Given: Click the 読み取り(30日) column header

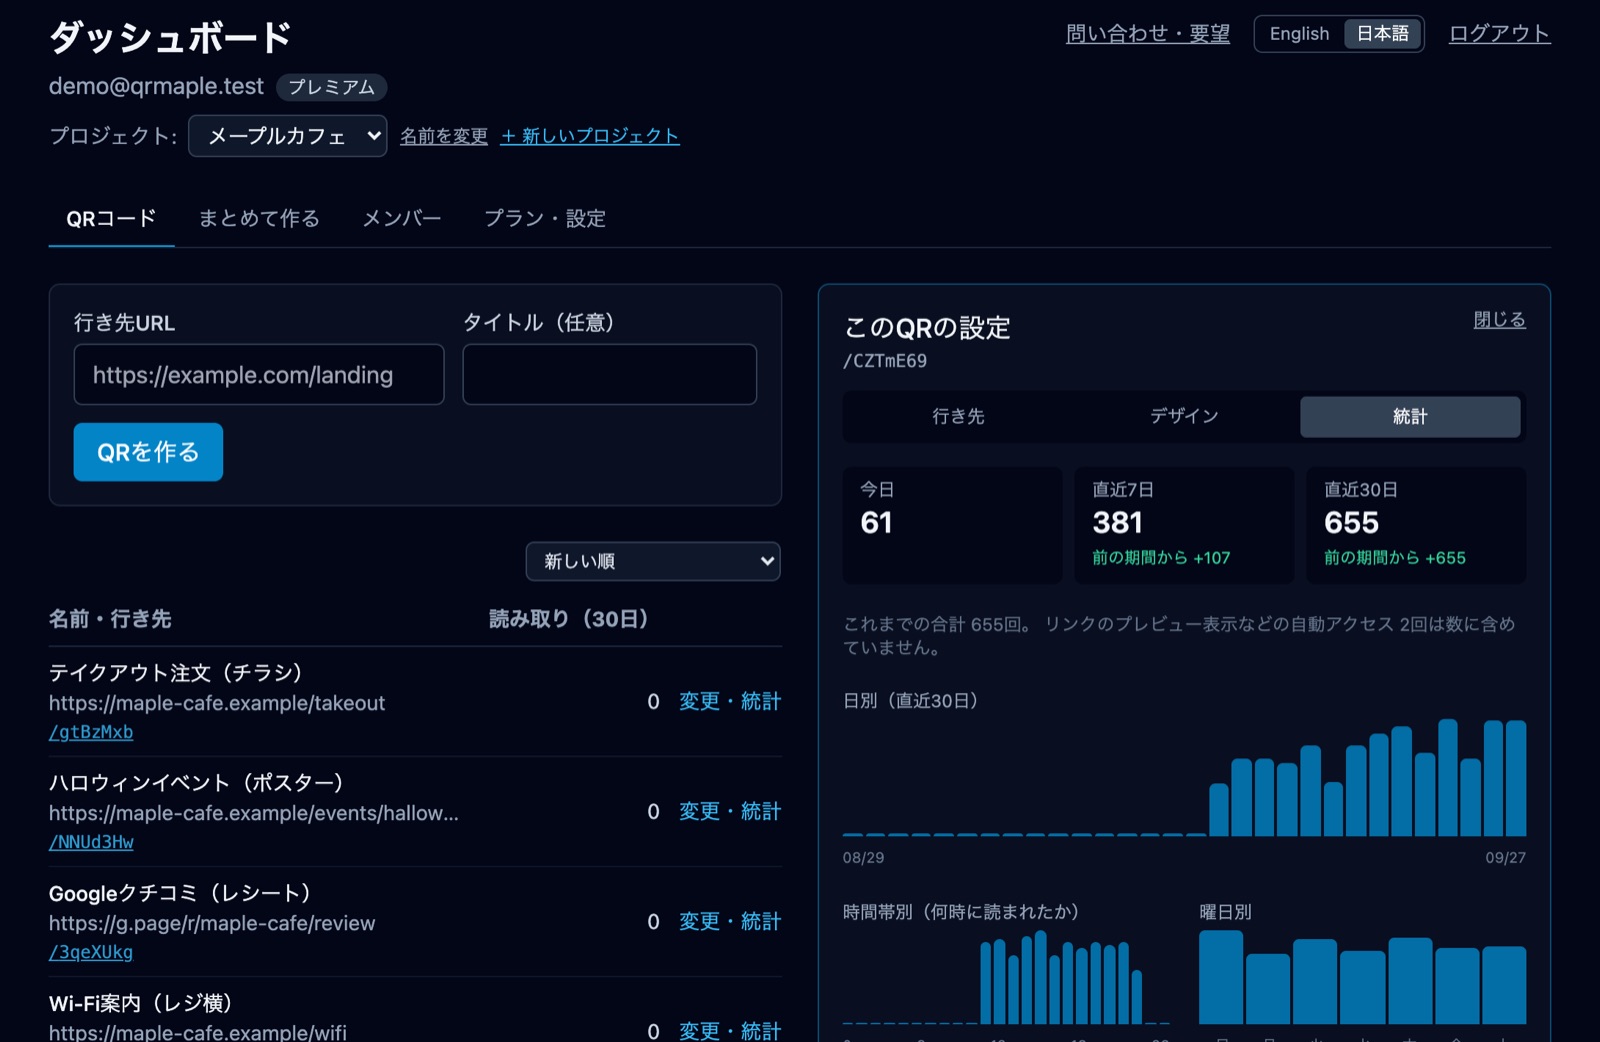Looking at the screenshot, I should pyautogui.click(x=569, y=619).
